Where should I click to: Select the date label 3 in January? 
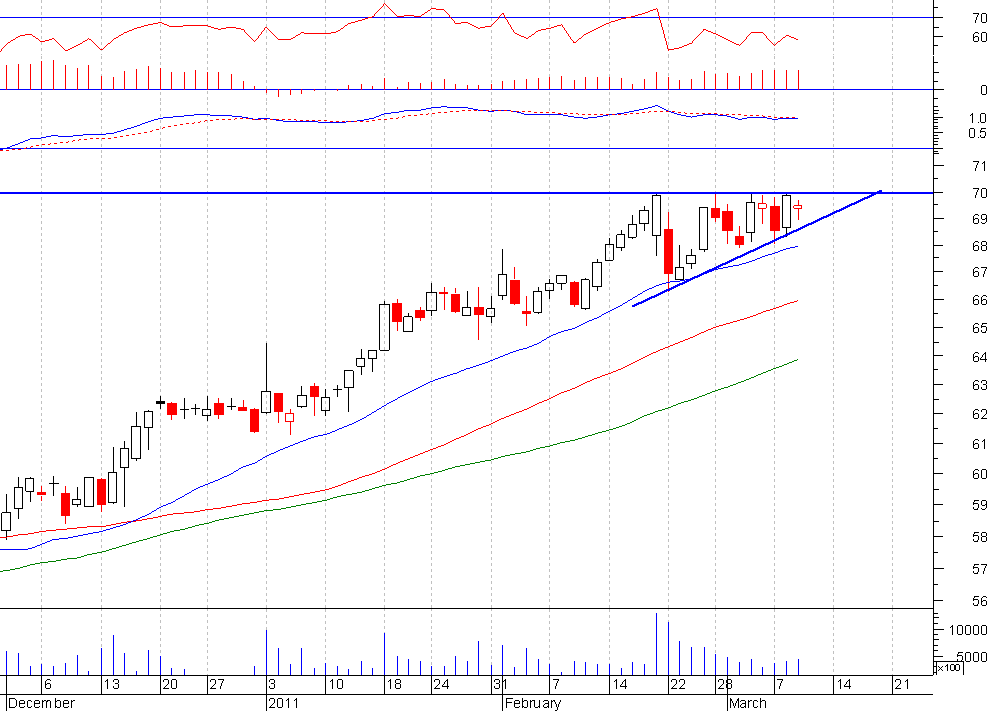click(x=272, y=684)
